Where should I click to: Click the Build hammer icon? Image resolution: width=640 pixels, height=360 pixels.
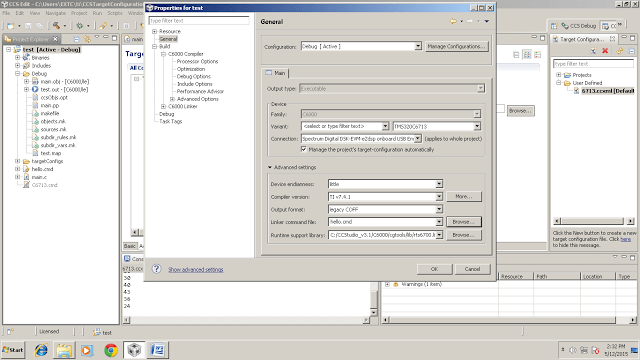[56, 26]
